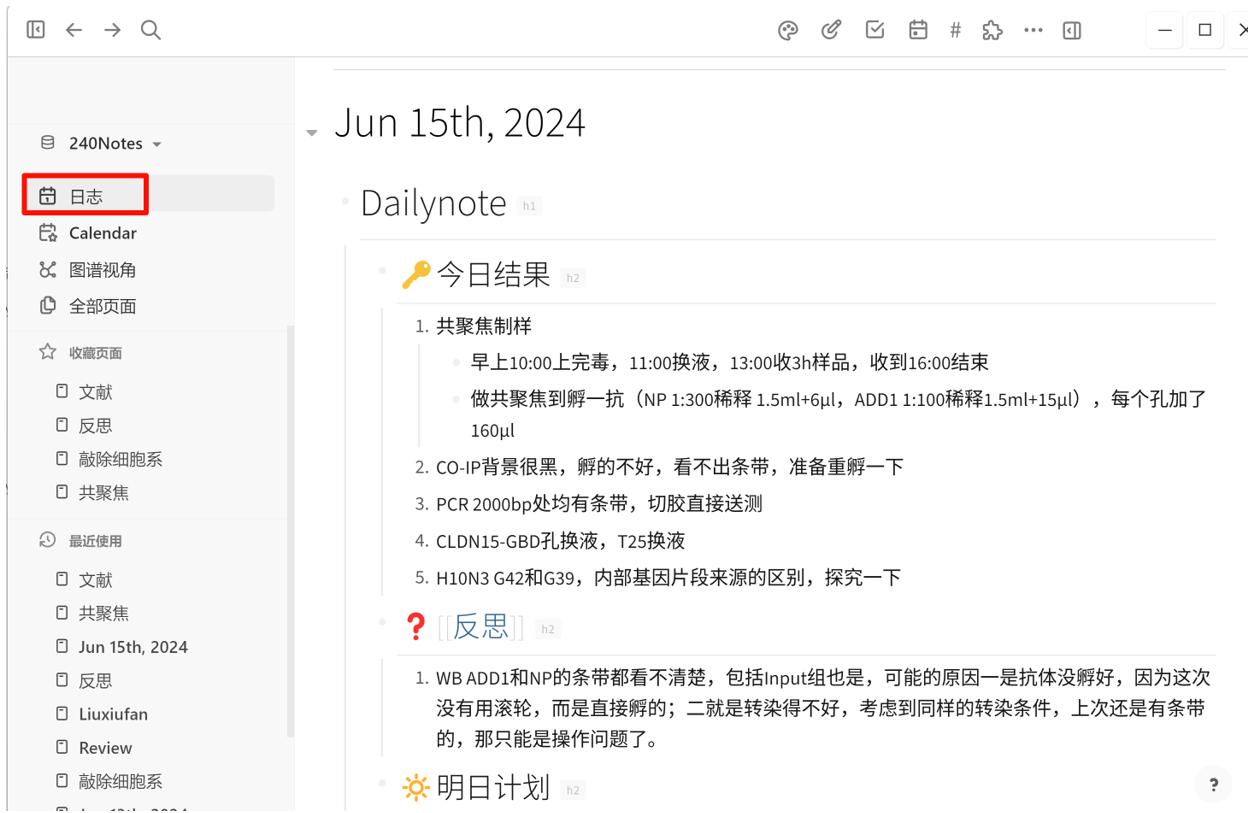Image resolution: width=1248 pixels, height=813 pixels.
Task: Open search with the magnifier icon
Action: click(150, 30)
